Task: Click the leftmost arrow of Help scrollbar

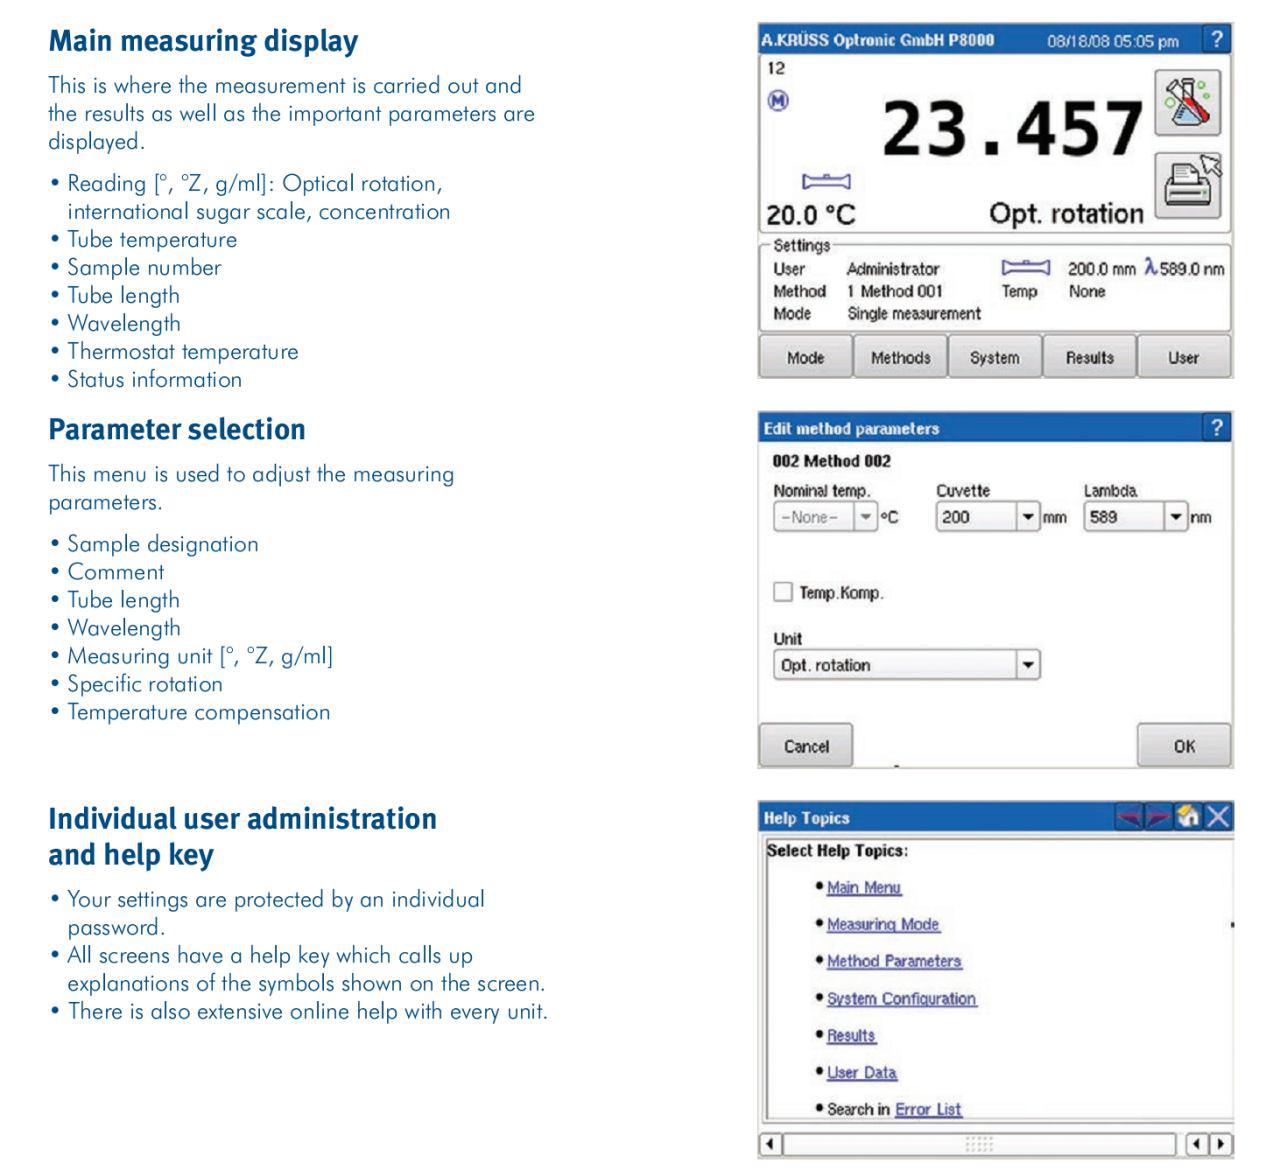Action: click(x=770, y=1143)
